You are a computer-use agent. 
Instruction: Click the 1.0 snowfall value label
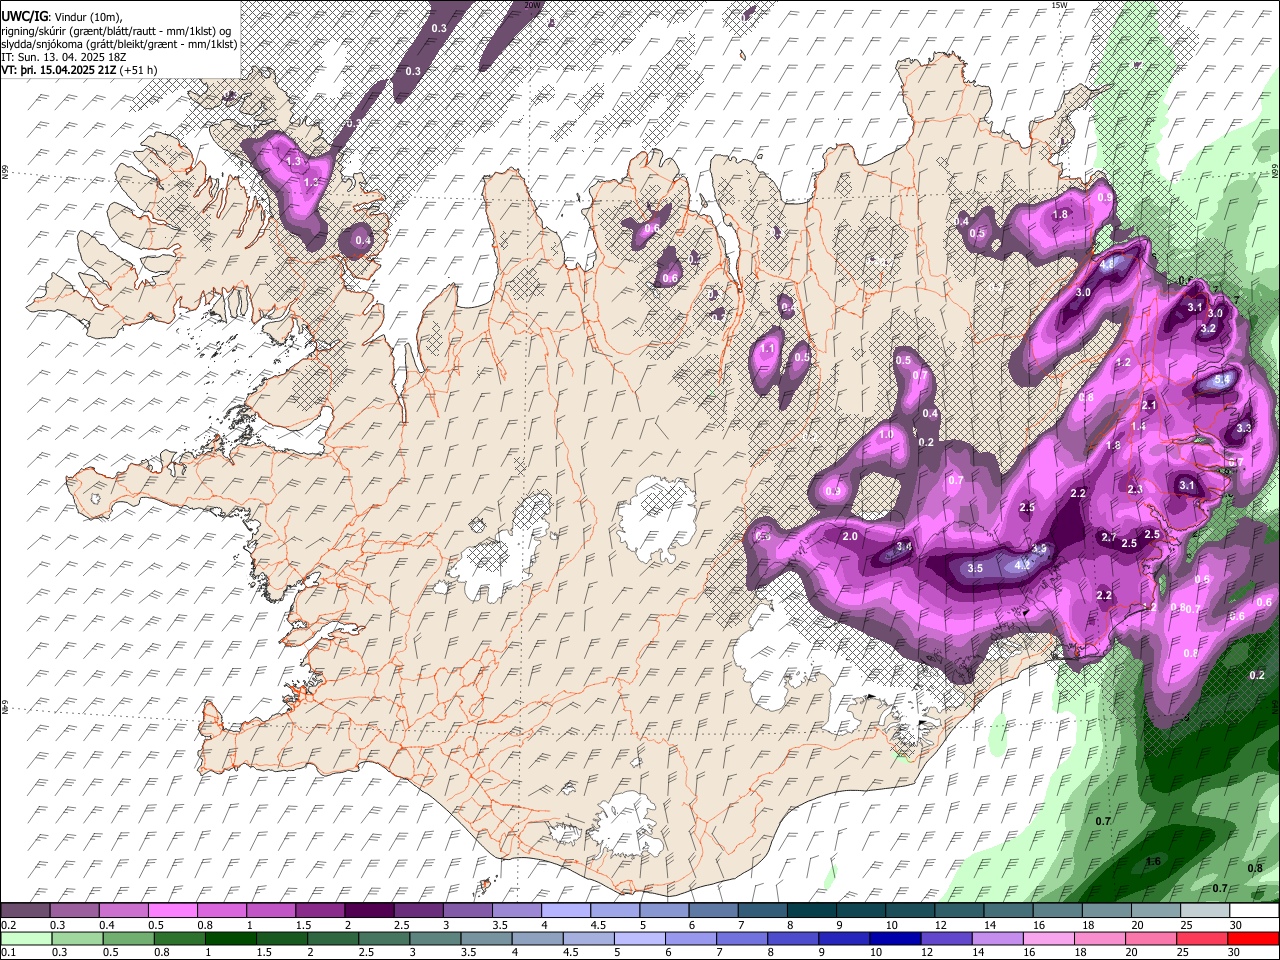pos(885,435)
